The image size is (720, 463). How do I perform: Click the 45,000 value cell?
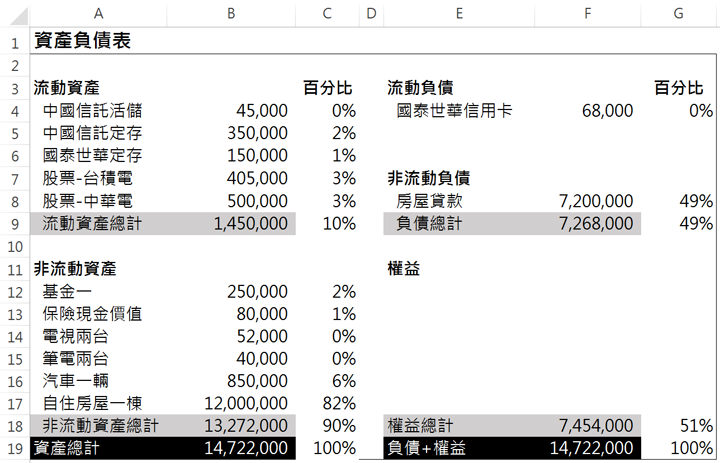pos(231,110)
